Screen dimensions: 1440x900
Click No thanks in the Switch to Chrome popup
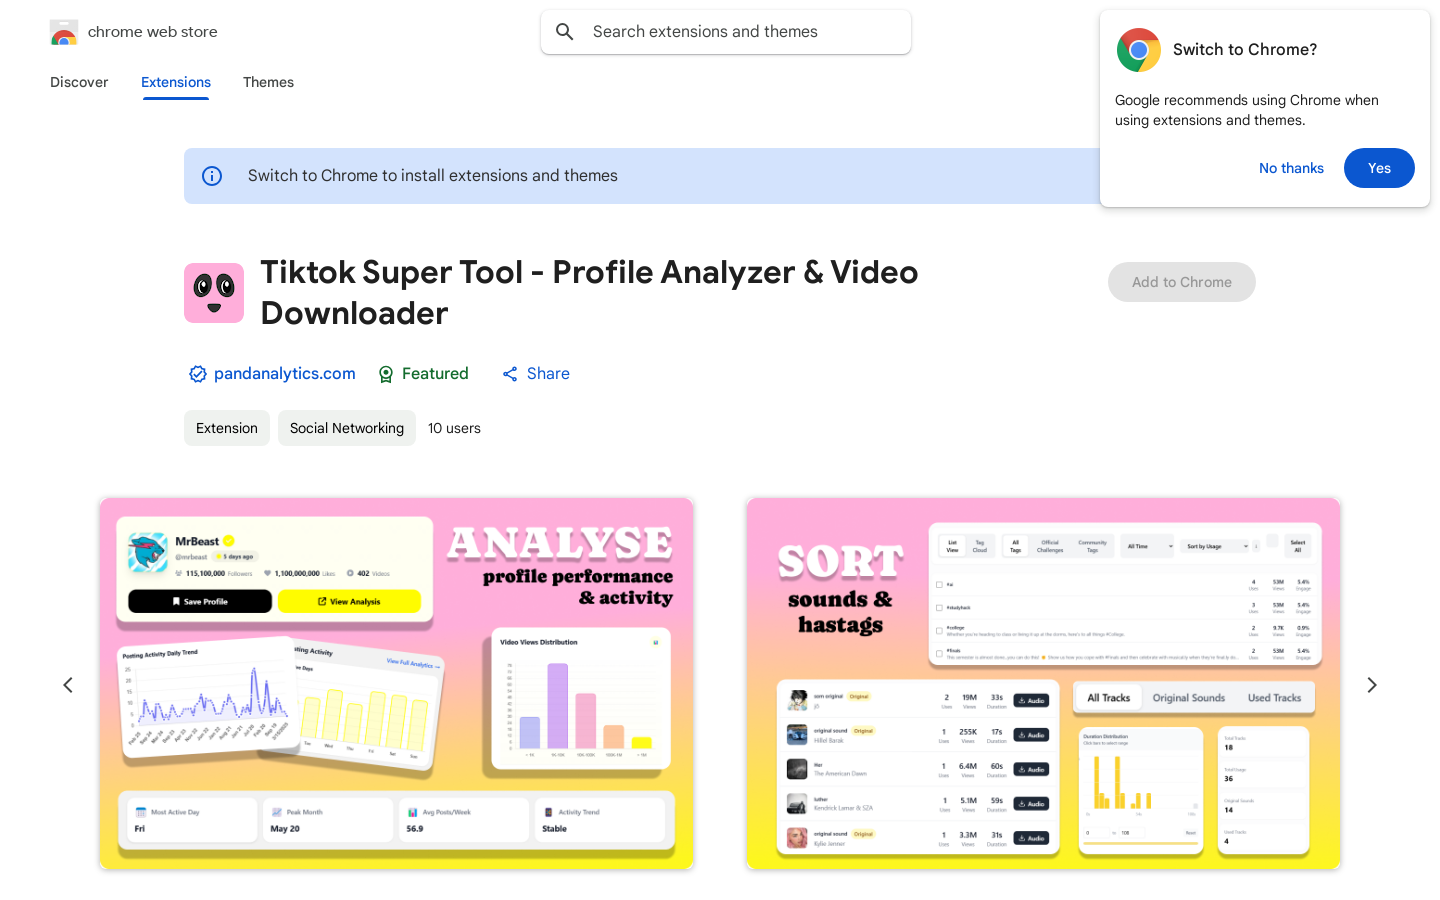(1291, 168)
